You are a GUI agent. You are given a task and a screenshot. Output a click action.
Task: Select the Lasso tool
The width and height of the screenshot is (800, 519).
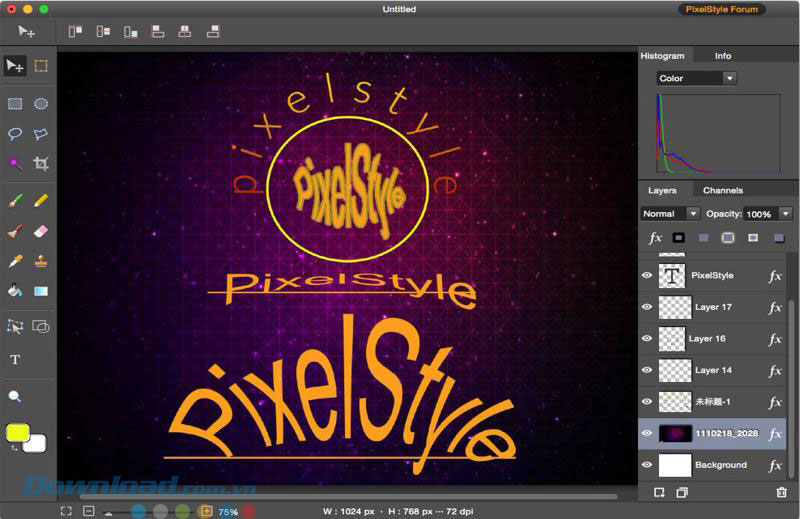pyautogui.click(x=15, y=134)
